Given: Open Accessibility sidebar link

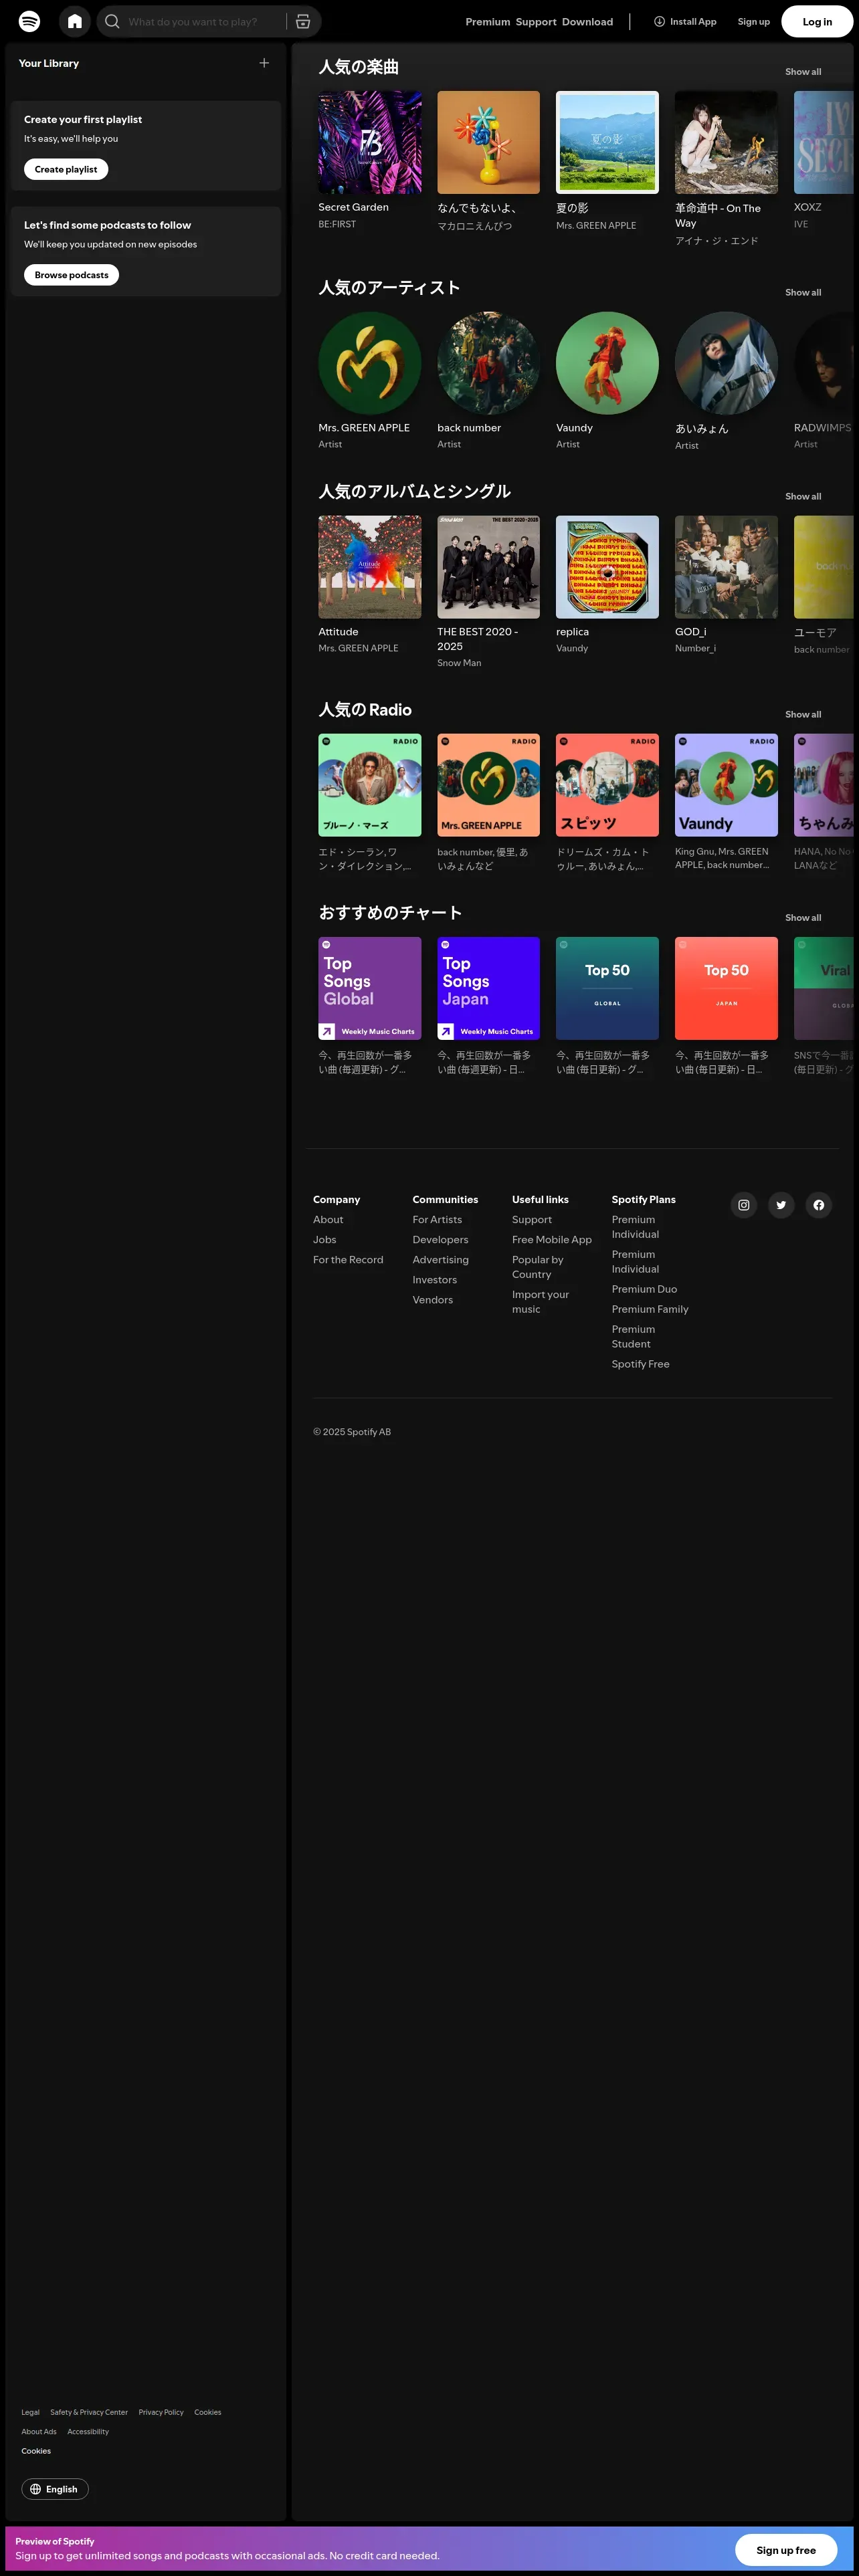Looking at the screenshot, I should point(88,2431).
